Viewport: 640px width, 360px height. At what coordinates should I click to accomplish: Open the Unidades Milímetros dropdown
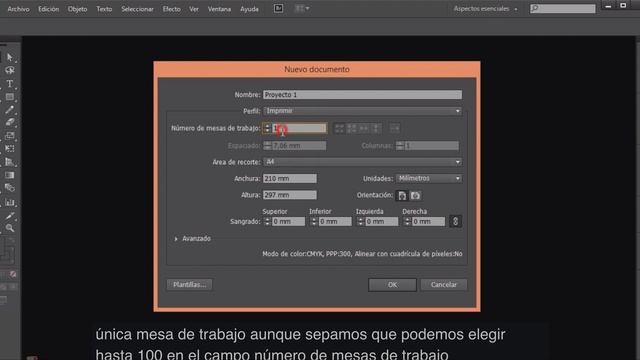pyautogui.click(x=429, y=178)
